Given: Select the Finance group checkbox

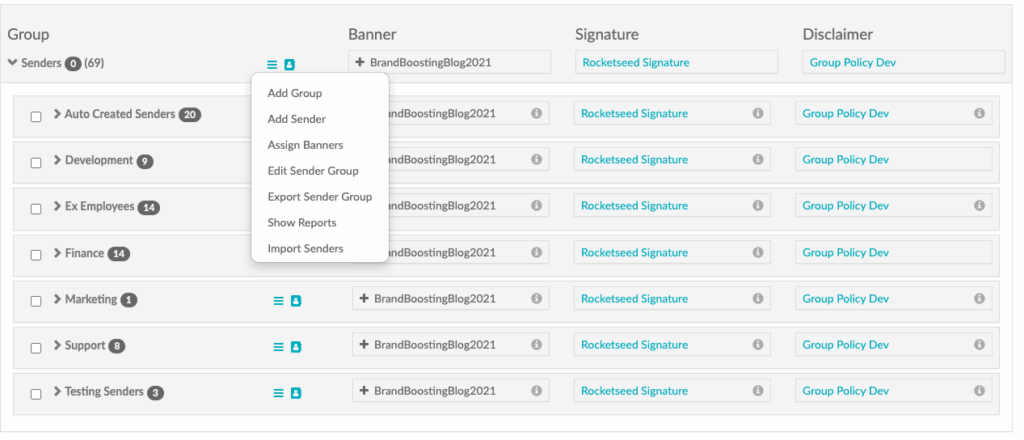Looking at the screenshot, I should (36, 255).
